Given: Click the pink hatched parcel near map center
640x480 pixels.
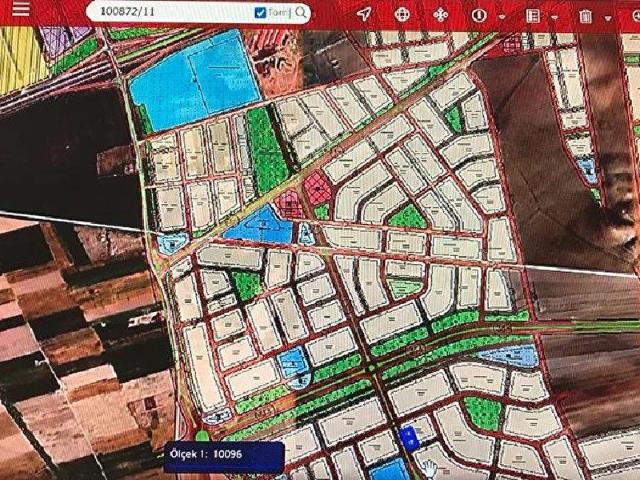Looking at the screenshot, I should tap(317, 187).
